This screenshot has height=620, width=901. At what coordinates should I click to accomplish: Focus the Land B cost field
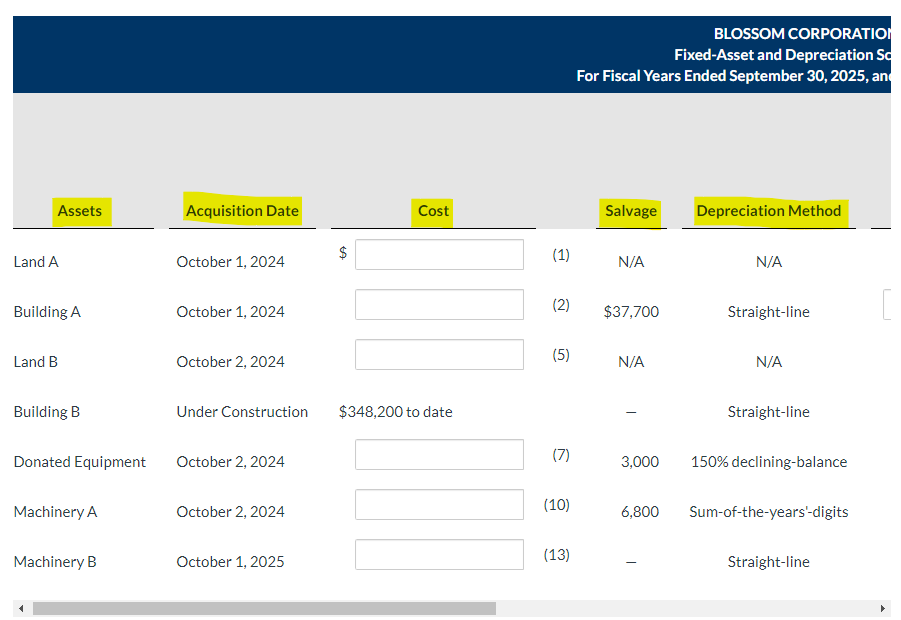tap(439, 355)
